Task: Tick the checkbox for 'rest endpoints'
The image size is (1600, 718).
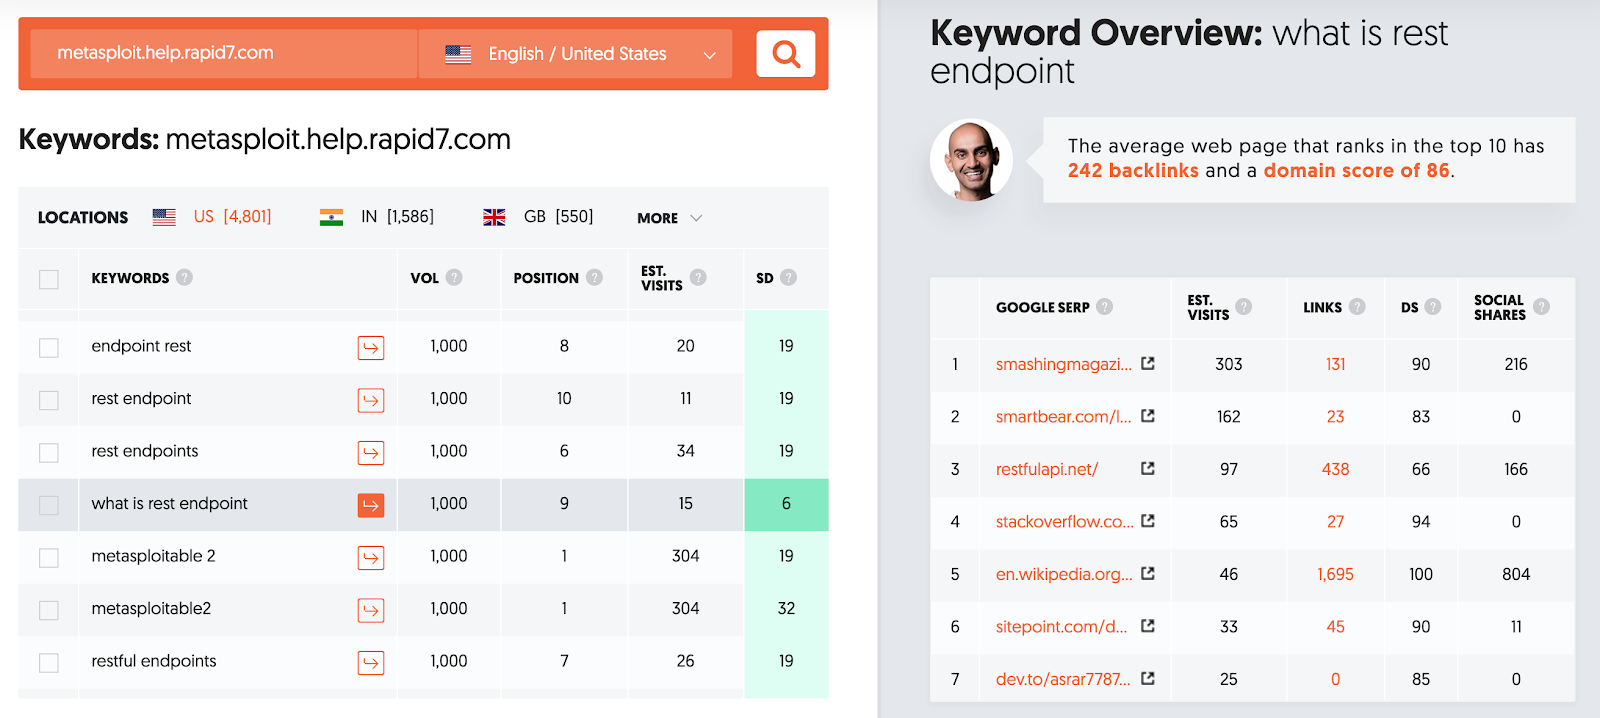Action: (x=49, y=453)
